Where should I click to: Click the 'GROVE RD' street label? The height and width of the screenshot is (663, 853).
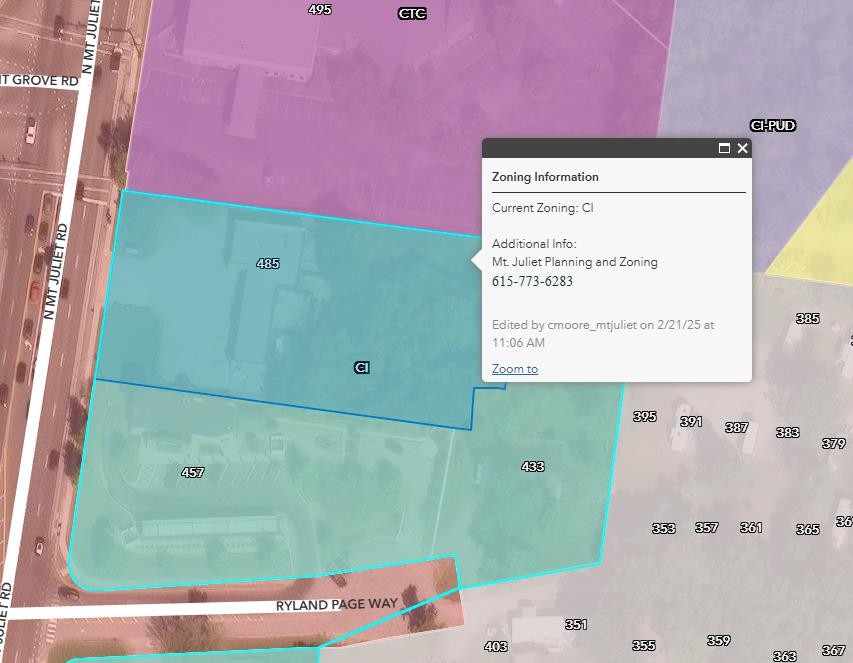click(45, 80)
